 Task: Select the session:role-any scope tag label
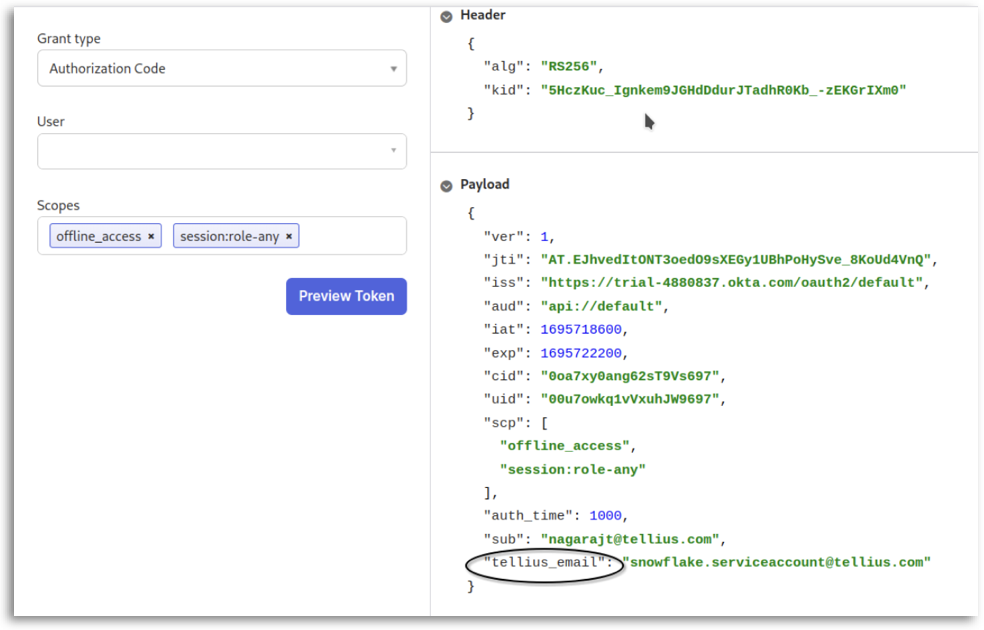(230, 236)
